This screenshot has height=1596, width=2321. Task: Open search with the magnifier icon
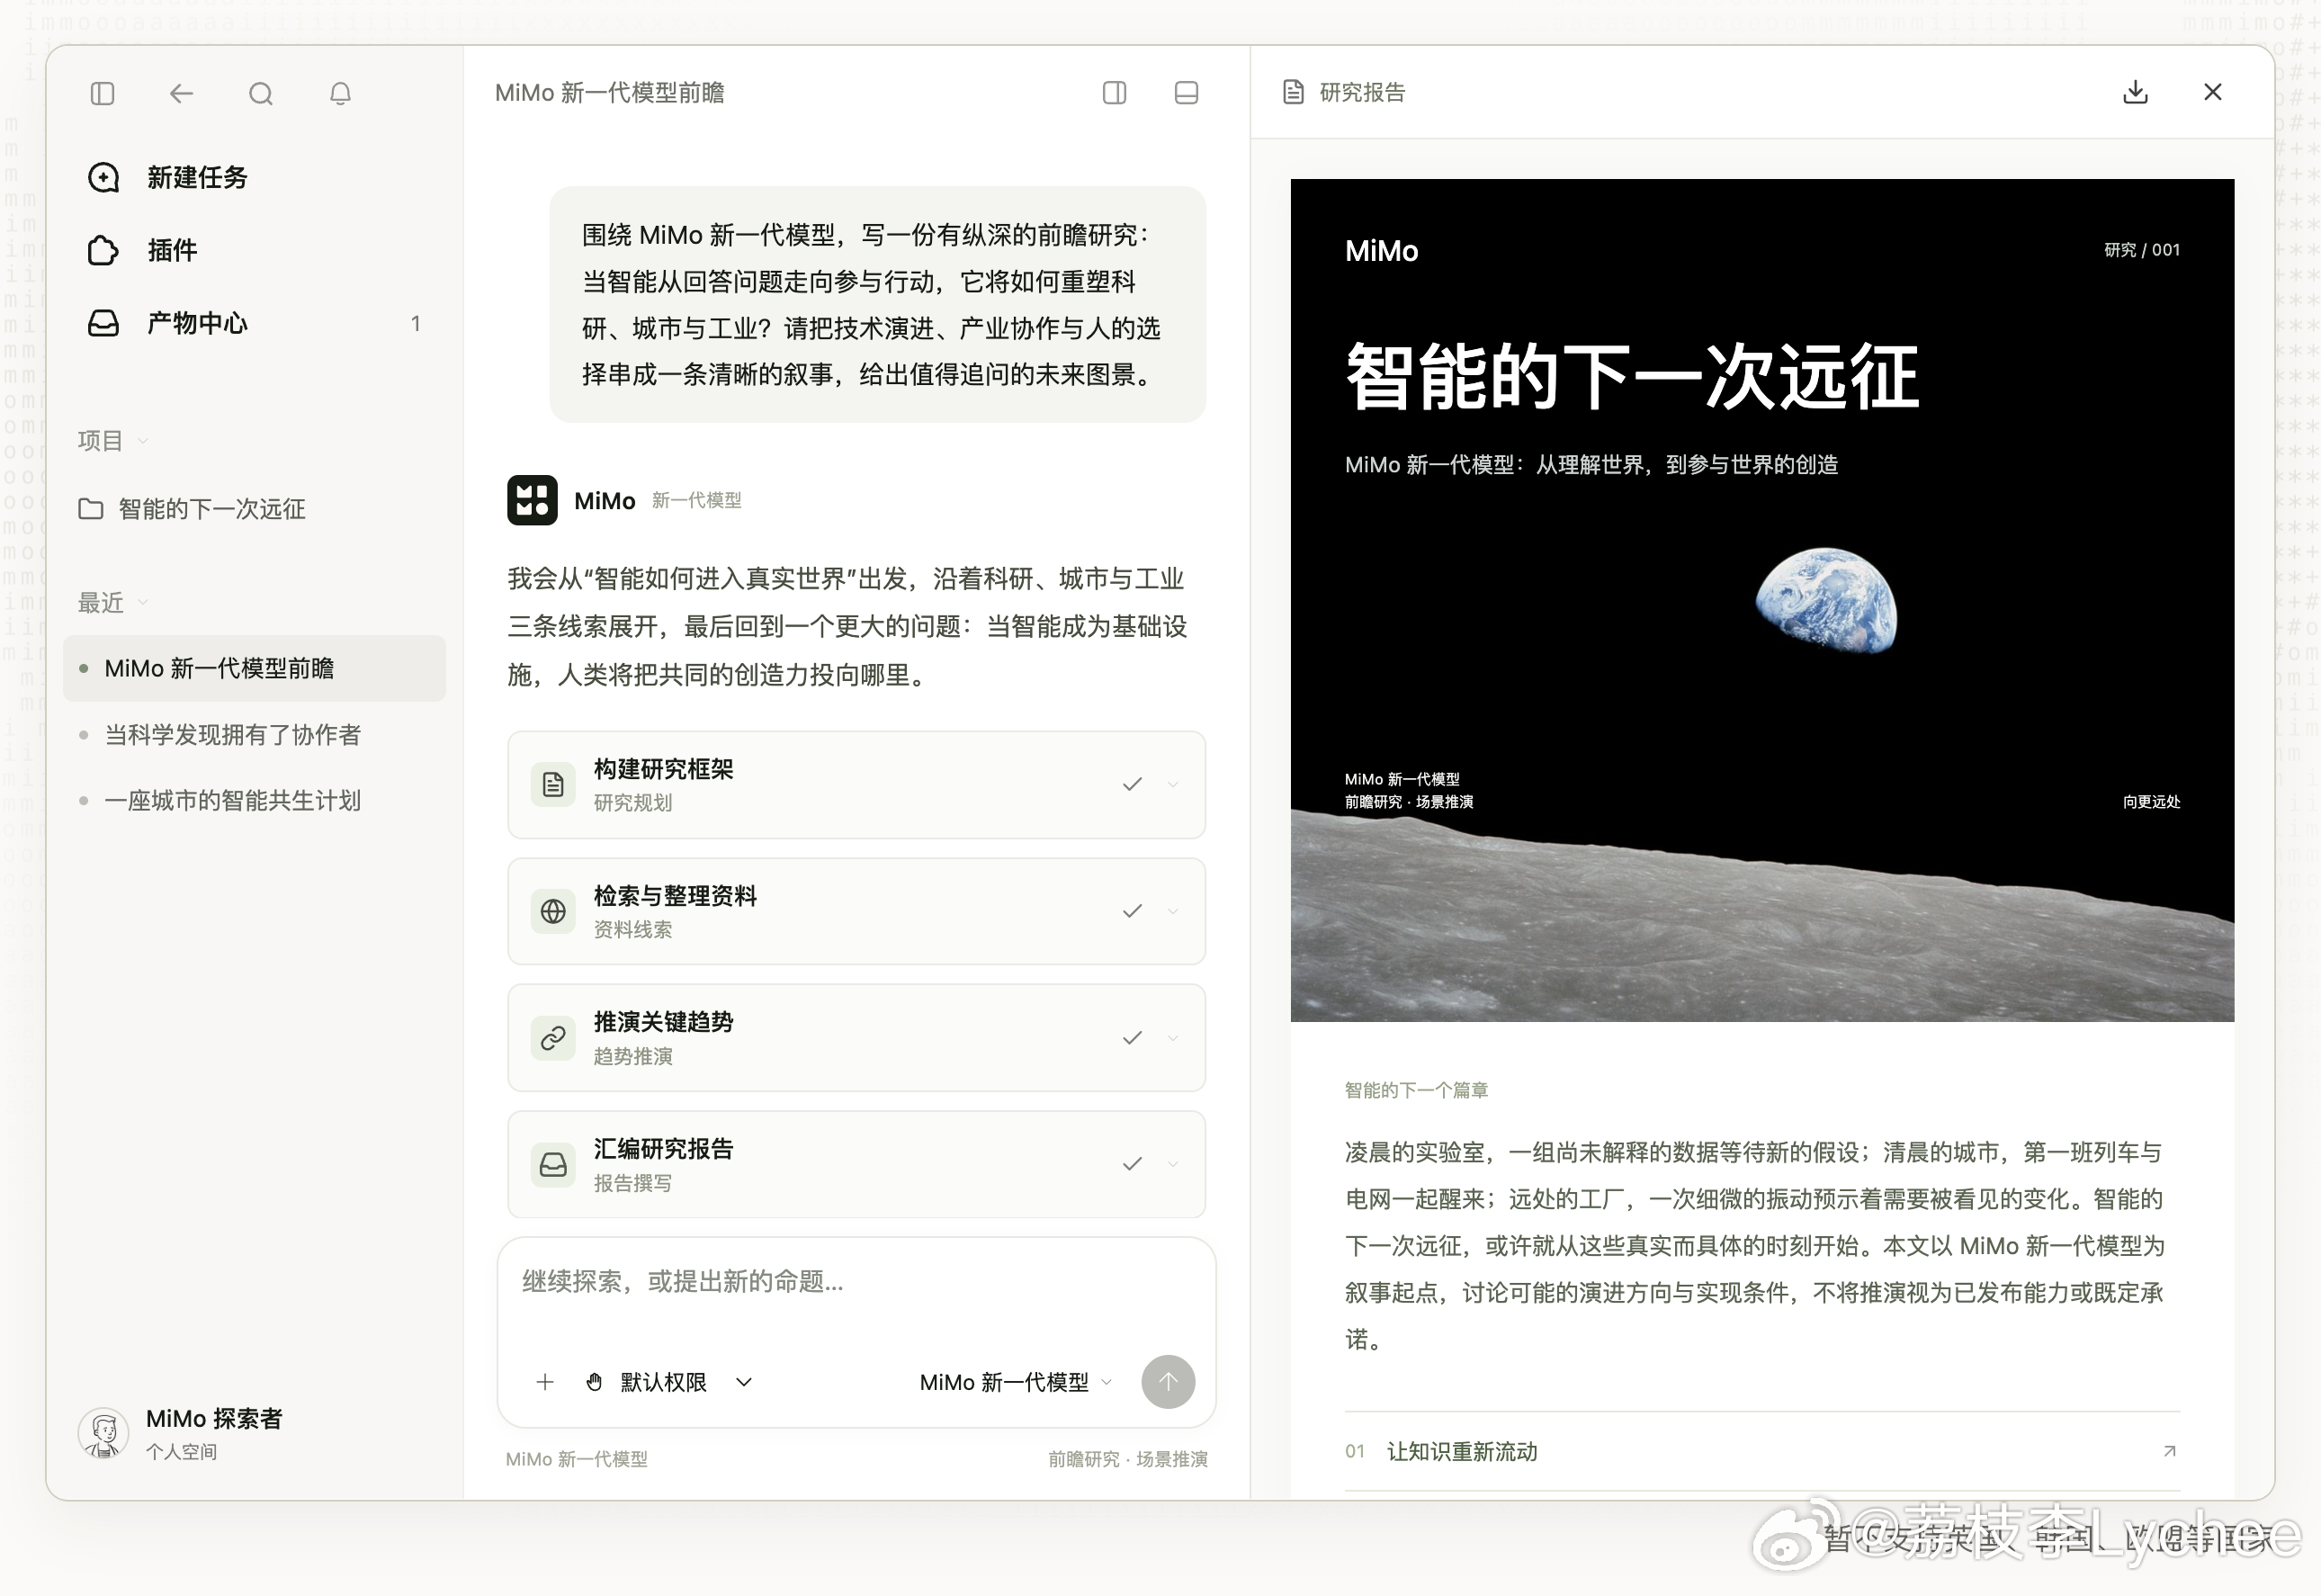(260, 94)
